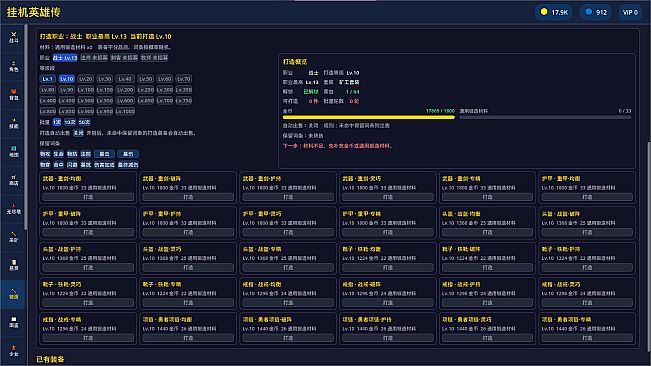Open the 采矿 mining sidebar icon
Image resolution: width=651 pixels, height=366 pixels.
13,237
